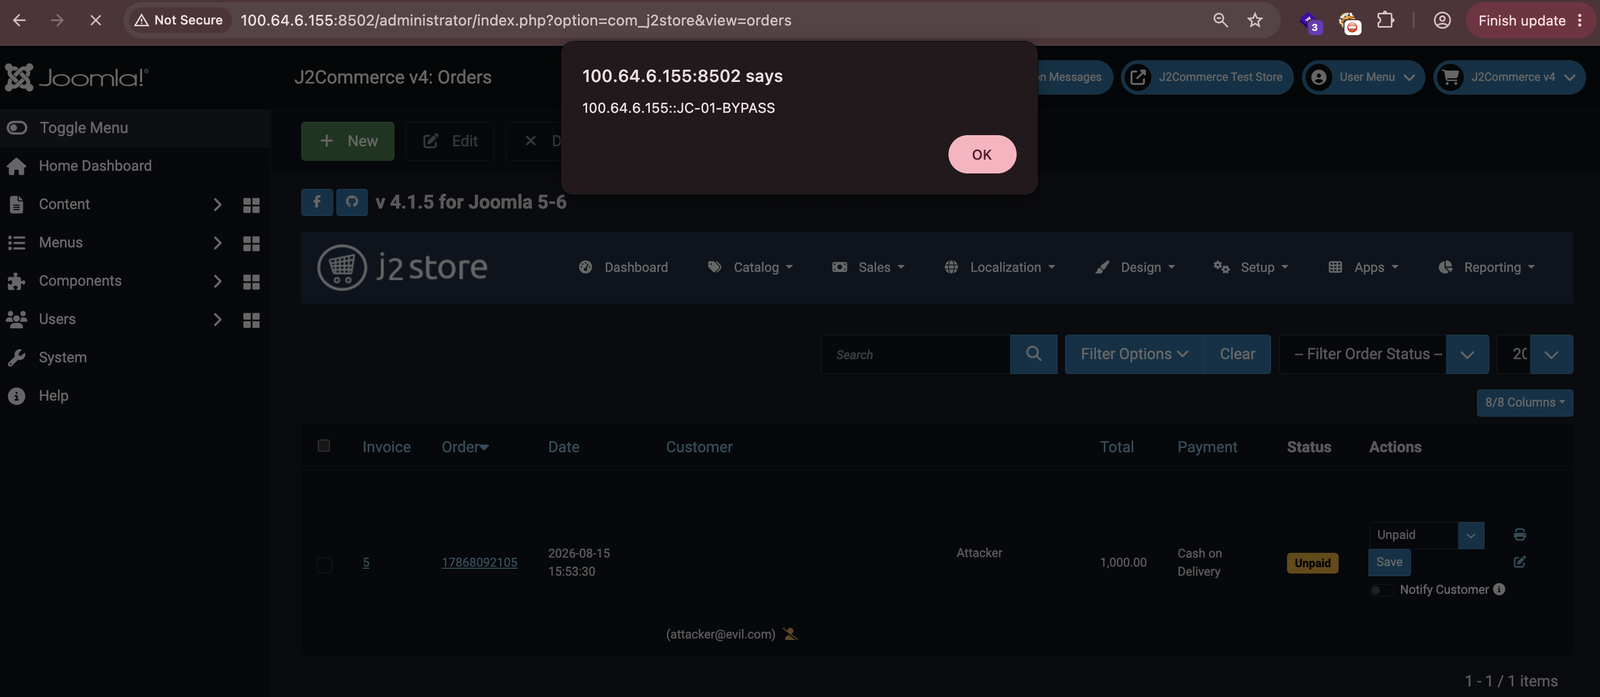Open Menus dashboard grid icon

pyautogui.click(x=251, y=243)
